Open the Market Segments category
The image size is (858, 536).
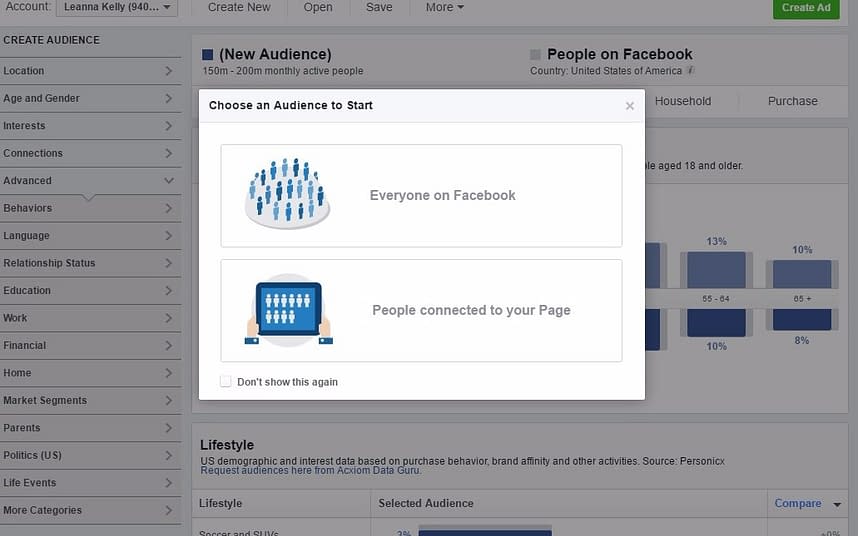90,400
